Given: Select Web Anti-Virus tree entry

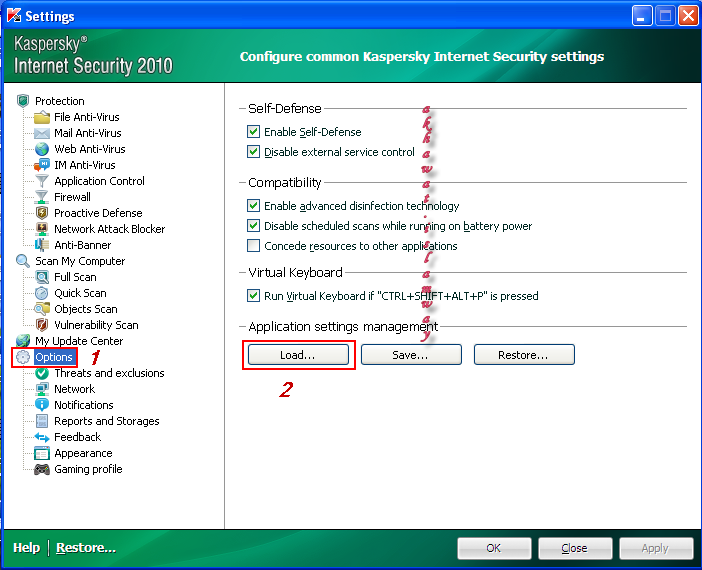Looking at the screenshot, I should pyautogui.click(x=90, y=149).
